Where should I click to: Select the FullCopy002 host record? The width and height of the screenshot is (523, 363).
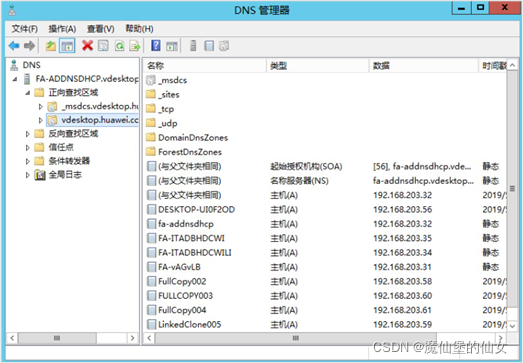325,281
